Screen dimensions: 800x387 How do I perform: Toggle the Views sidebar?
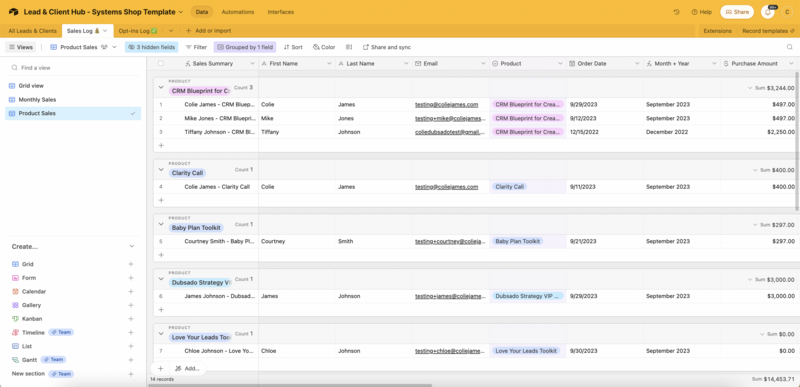21,47
